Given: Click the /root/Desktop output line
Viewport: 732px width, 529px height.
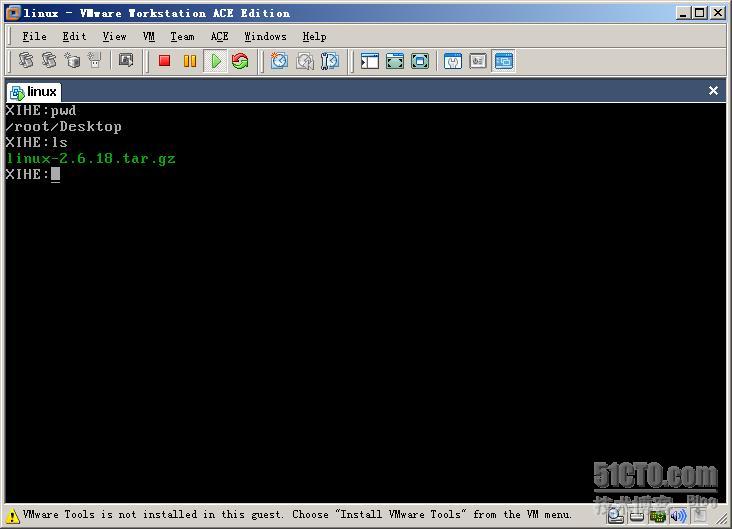Looking at the screenshot, I should (63, 127).
